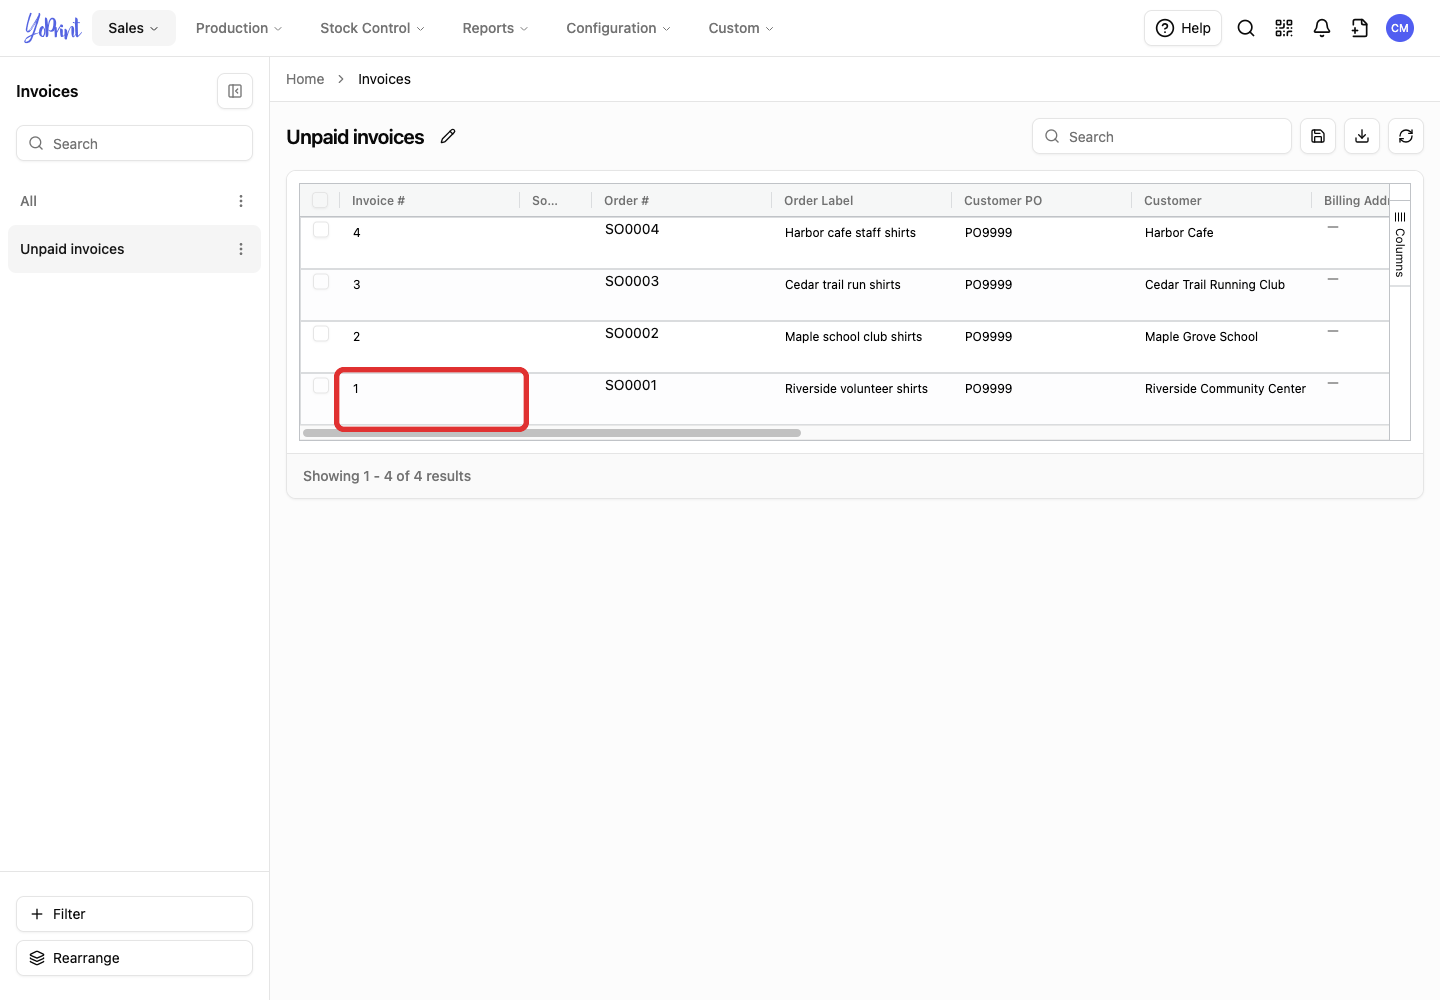
Task: Open order SO0001
Action: click(631, 385)
